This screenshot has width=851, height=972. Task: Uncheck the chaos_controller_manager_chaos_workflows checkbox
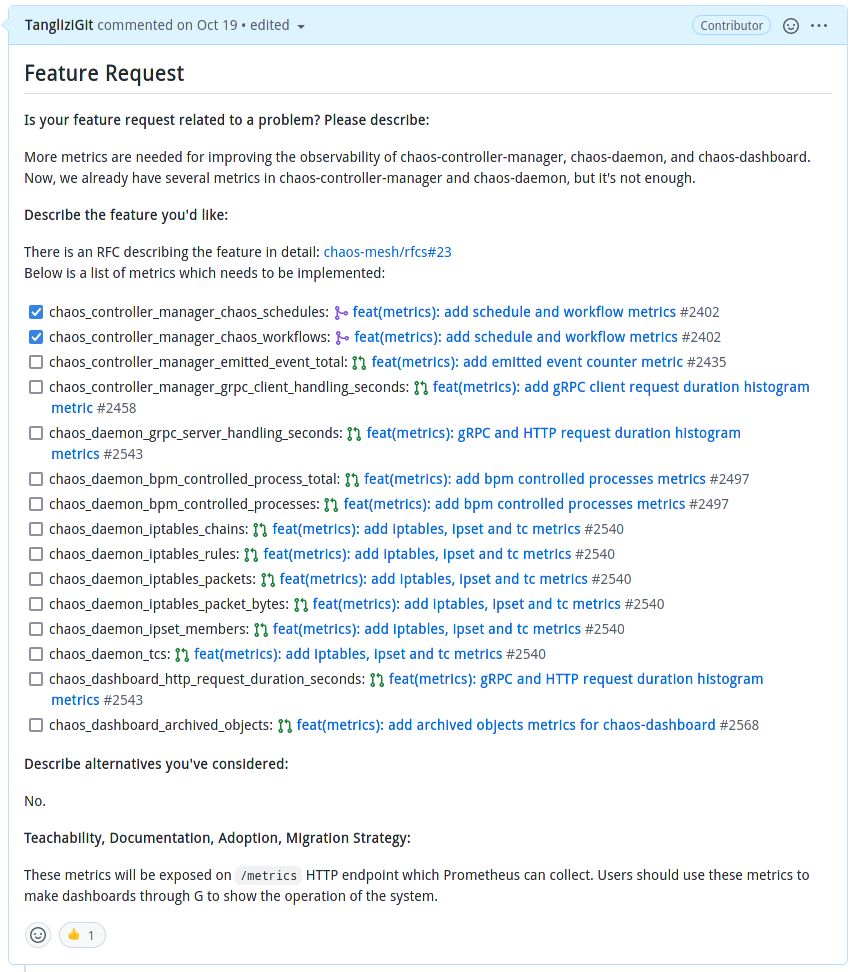(x=36, y=337)
